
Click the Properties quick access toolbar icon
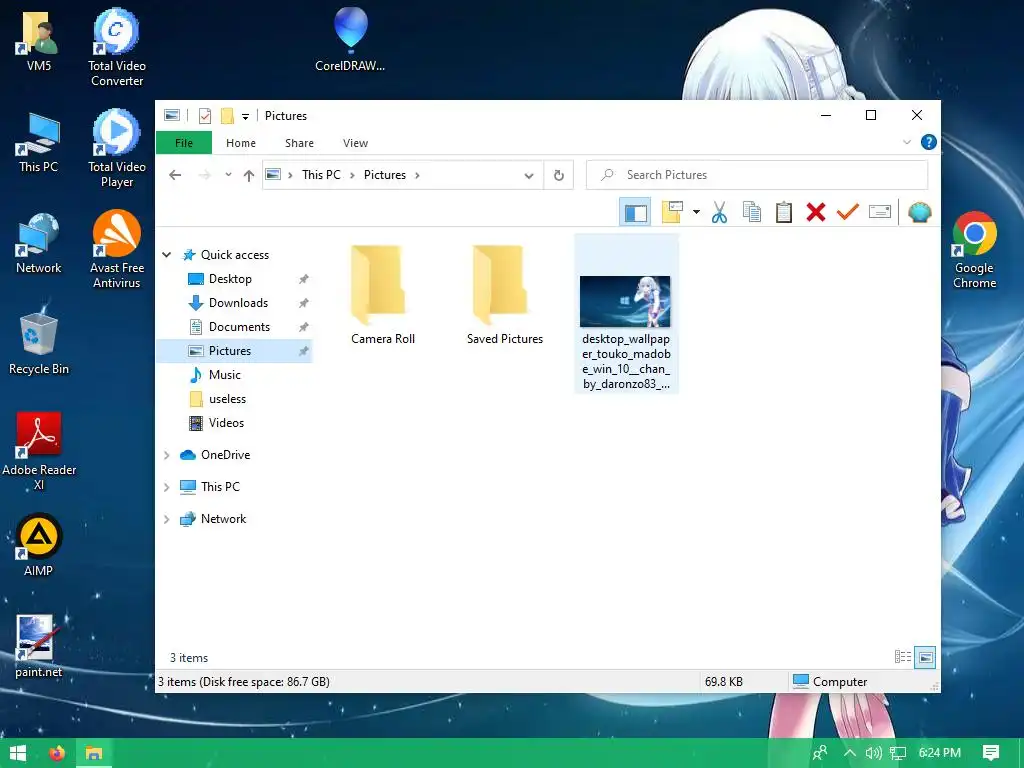(x=204, y=116)
